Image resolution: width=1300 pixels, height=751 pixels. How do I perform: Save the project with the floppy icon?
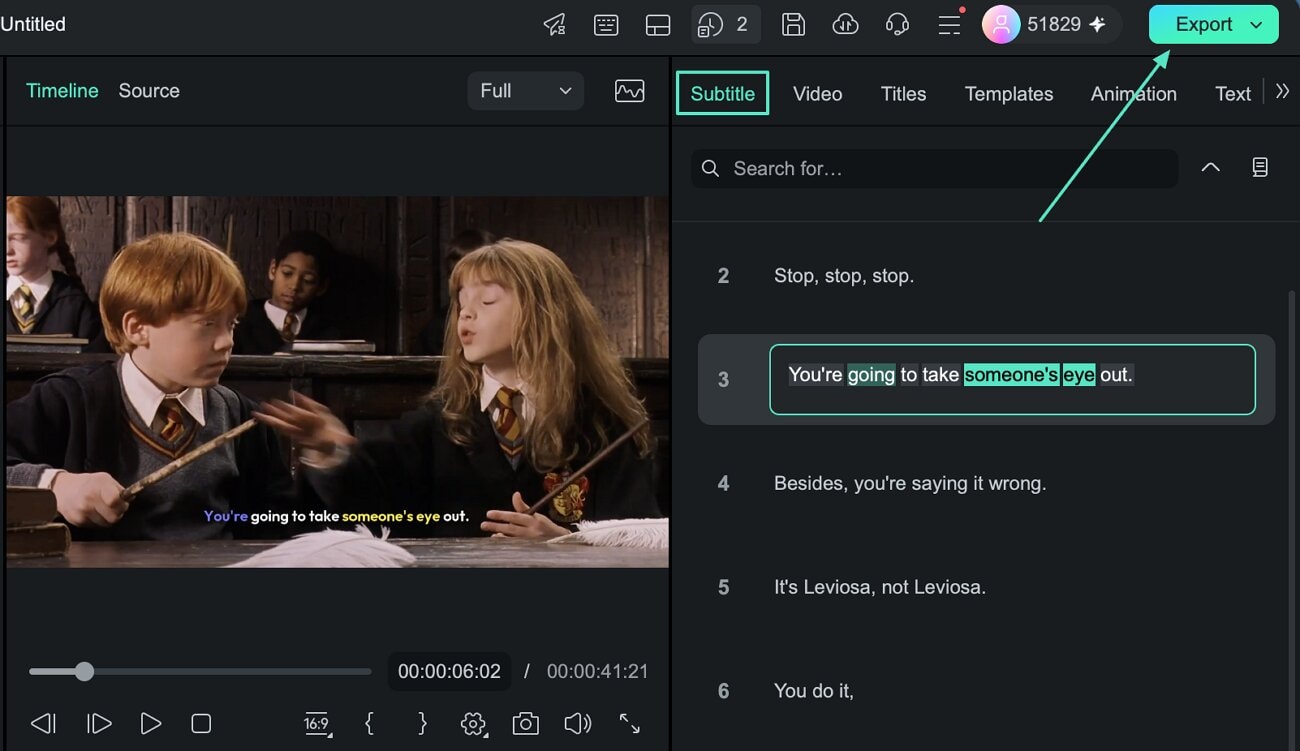click(793, 25)
